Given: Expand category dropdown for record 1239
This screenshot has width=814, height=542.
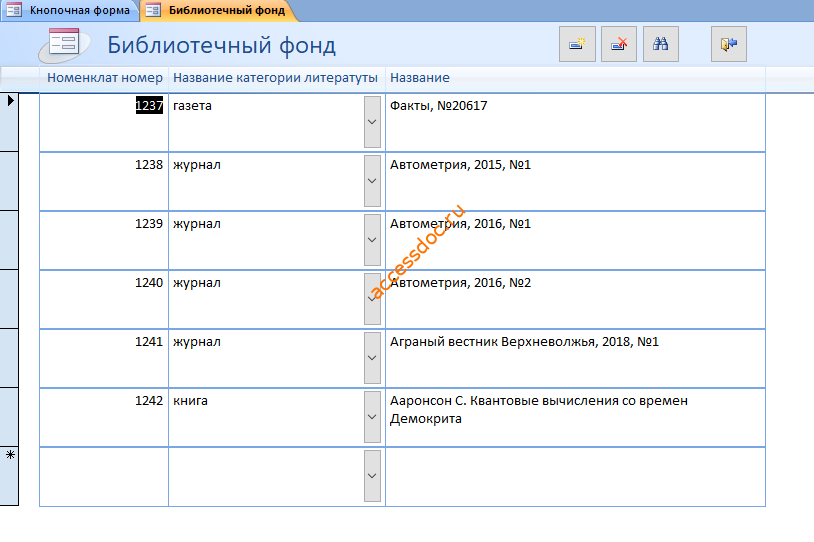Looking at the screenshot, I should (372, 240).
